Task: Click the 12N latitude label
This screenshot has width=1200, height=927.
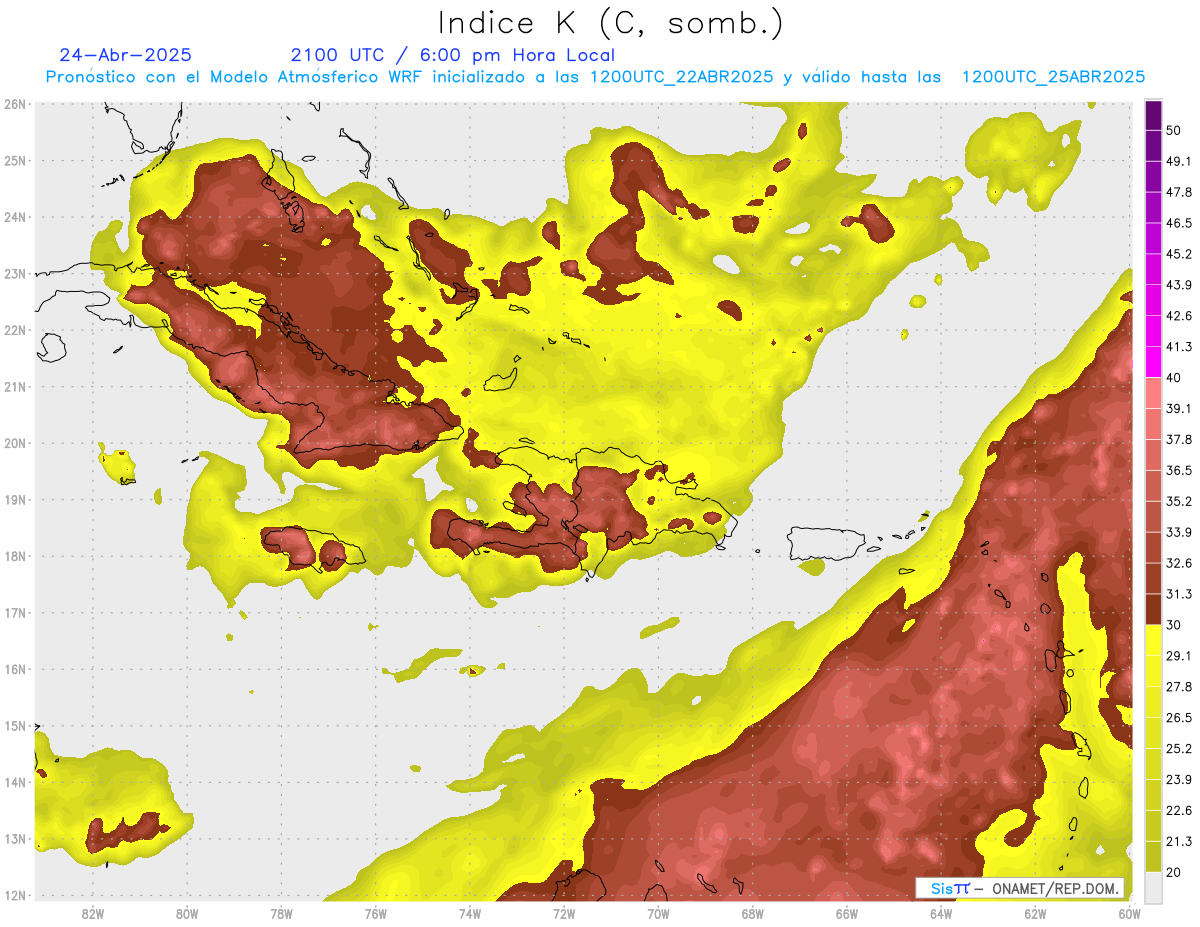Action: tap(16, 895)
